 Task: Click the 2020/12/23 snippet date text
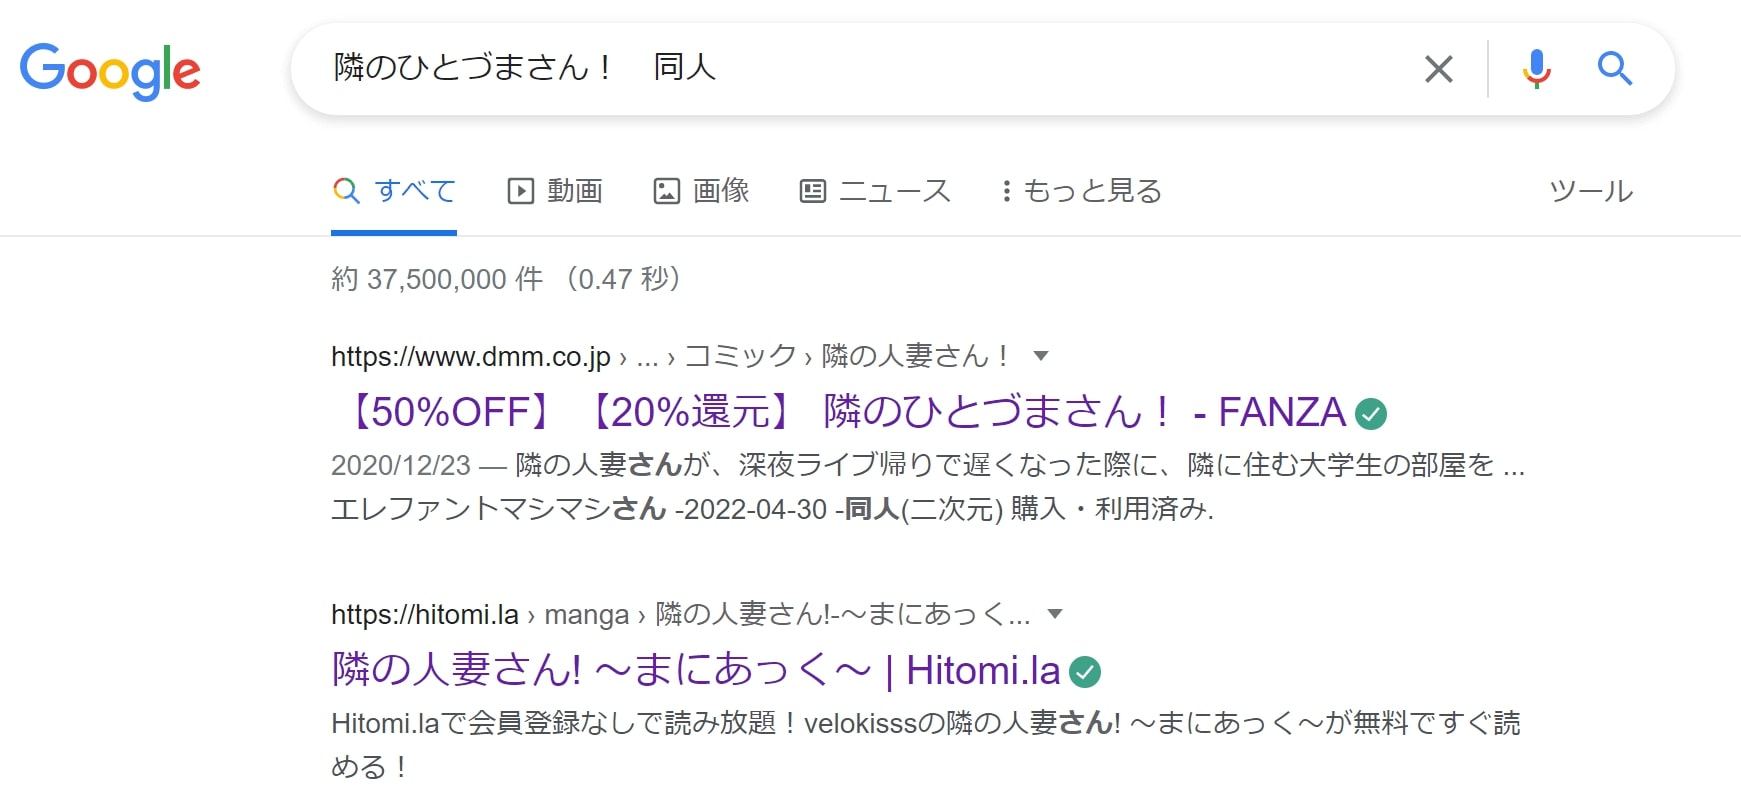click(x=401, y=465)
